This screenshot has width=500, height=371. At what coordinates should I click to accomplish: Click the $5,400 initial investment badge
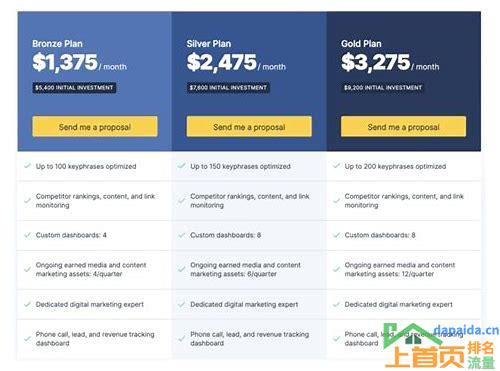coord(74,88)
